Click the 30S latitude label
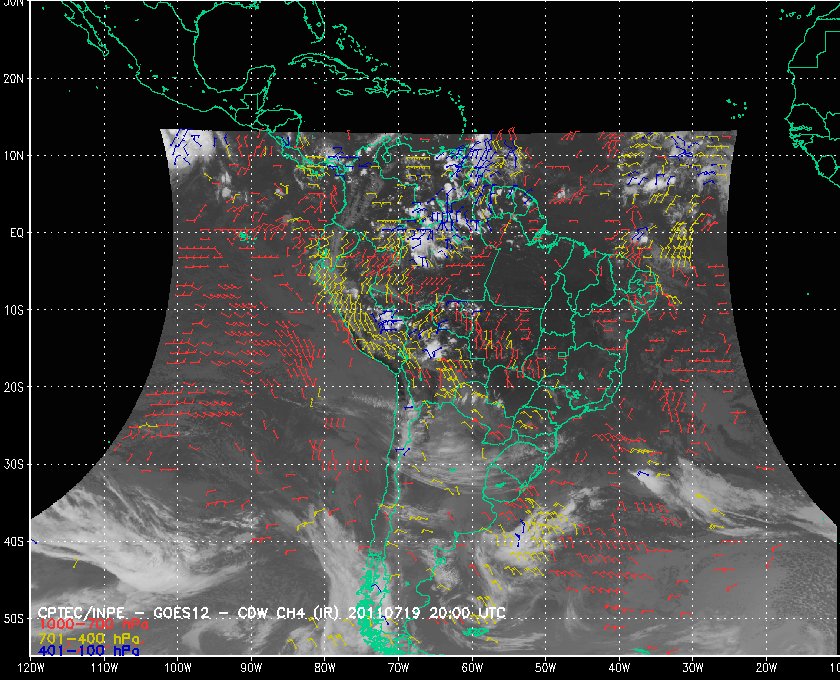The image size is (840, 680). click(13, 465)
